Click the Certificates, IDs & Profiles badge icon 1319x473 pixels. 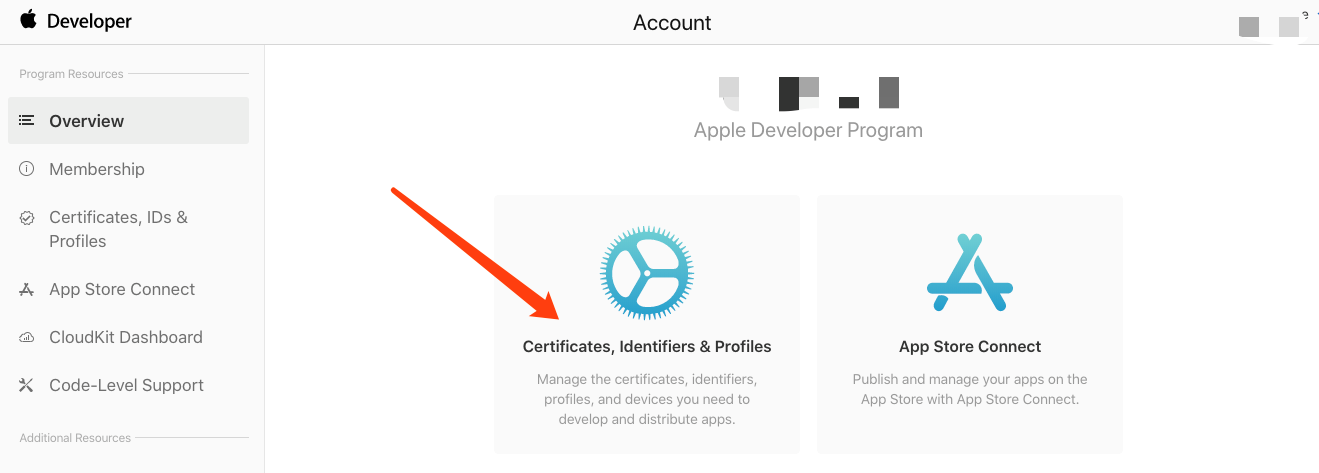pos(27,217)
